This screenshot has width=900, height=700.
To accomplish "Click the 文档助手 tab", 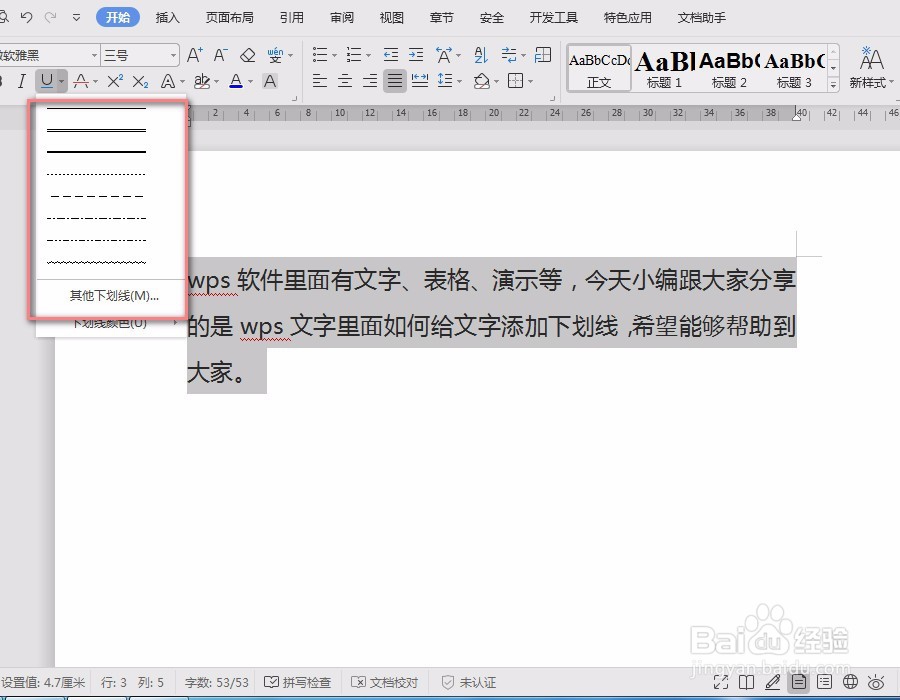I will pyautogui.click(x=701, y=18).
